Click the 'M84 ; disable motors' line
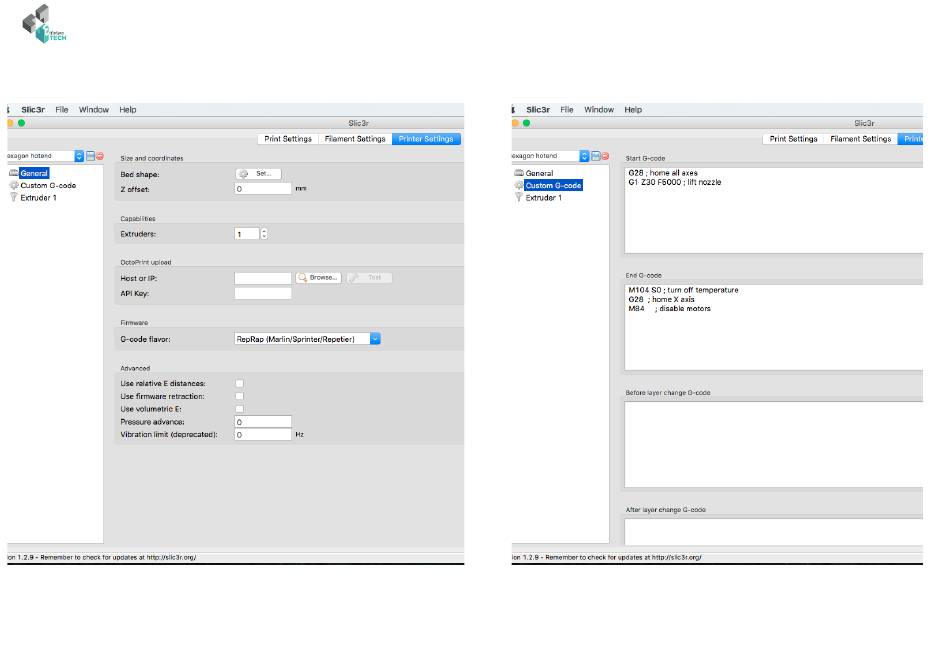 [669, 308]
